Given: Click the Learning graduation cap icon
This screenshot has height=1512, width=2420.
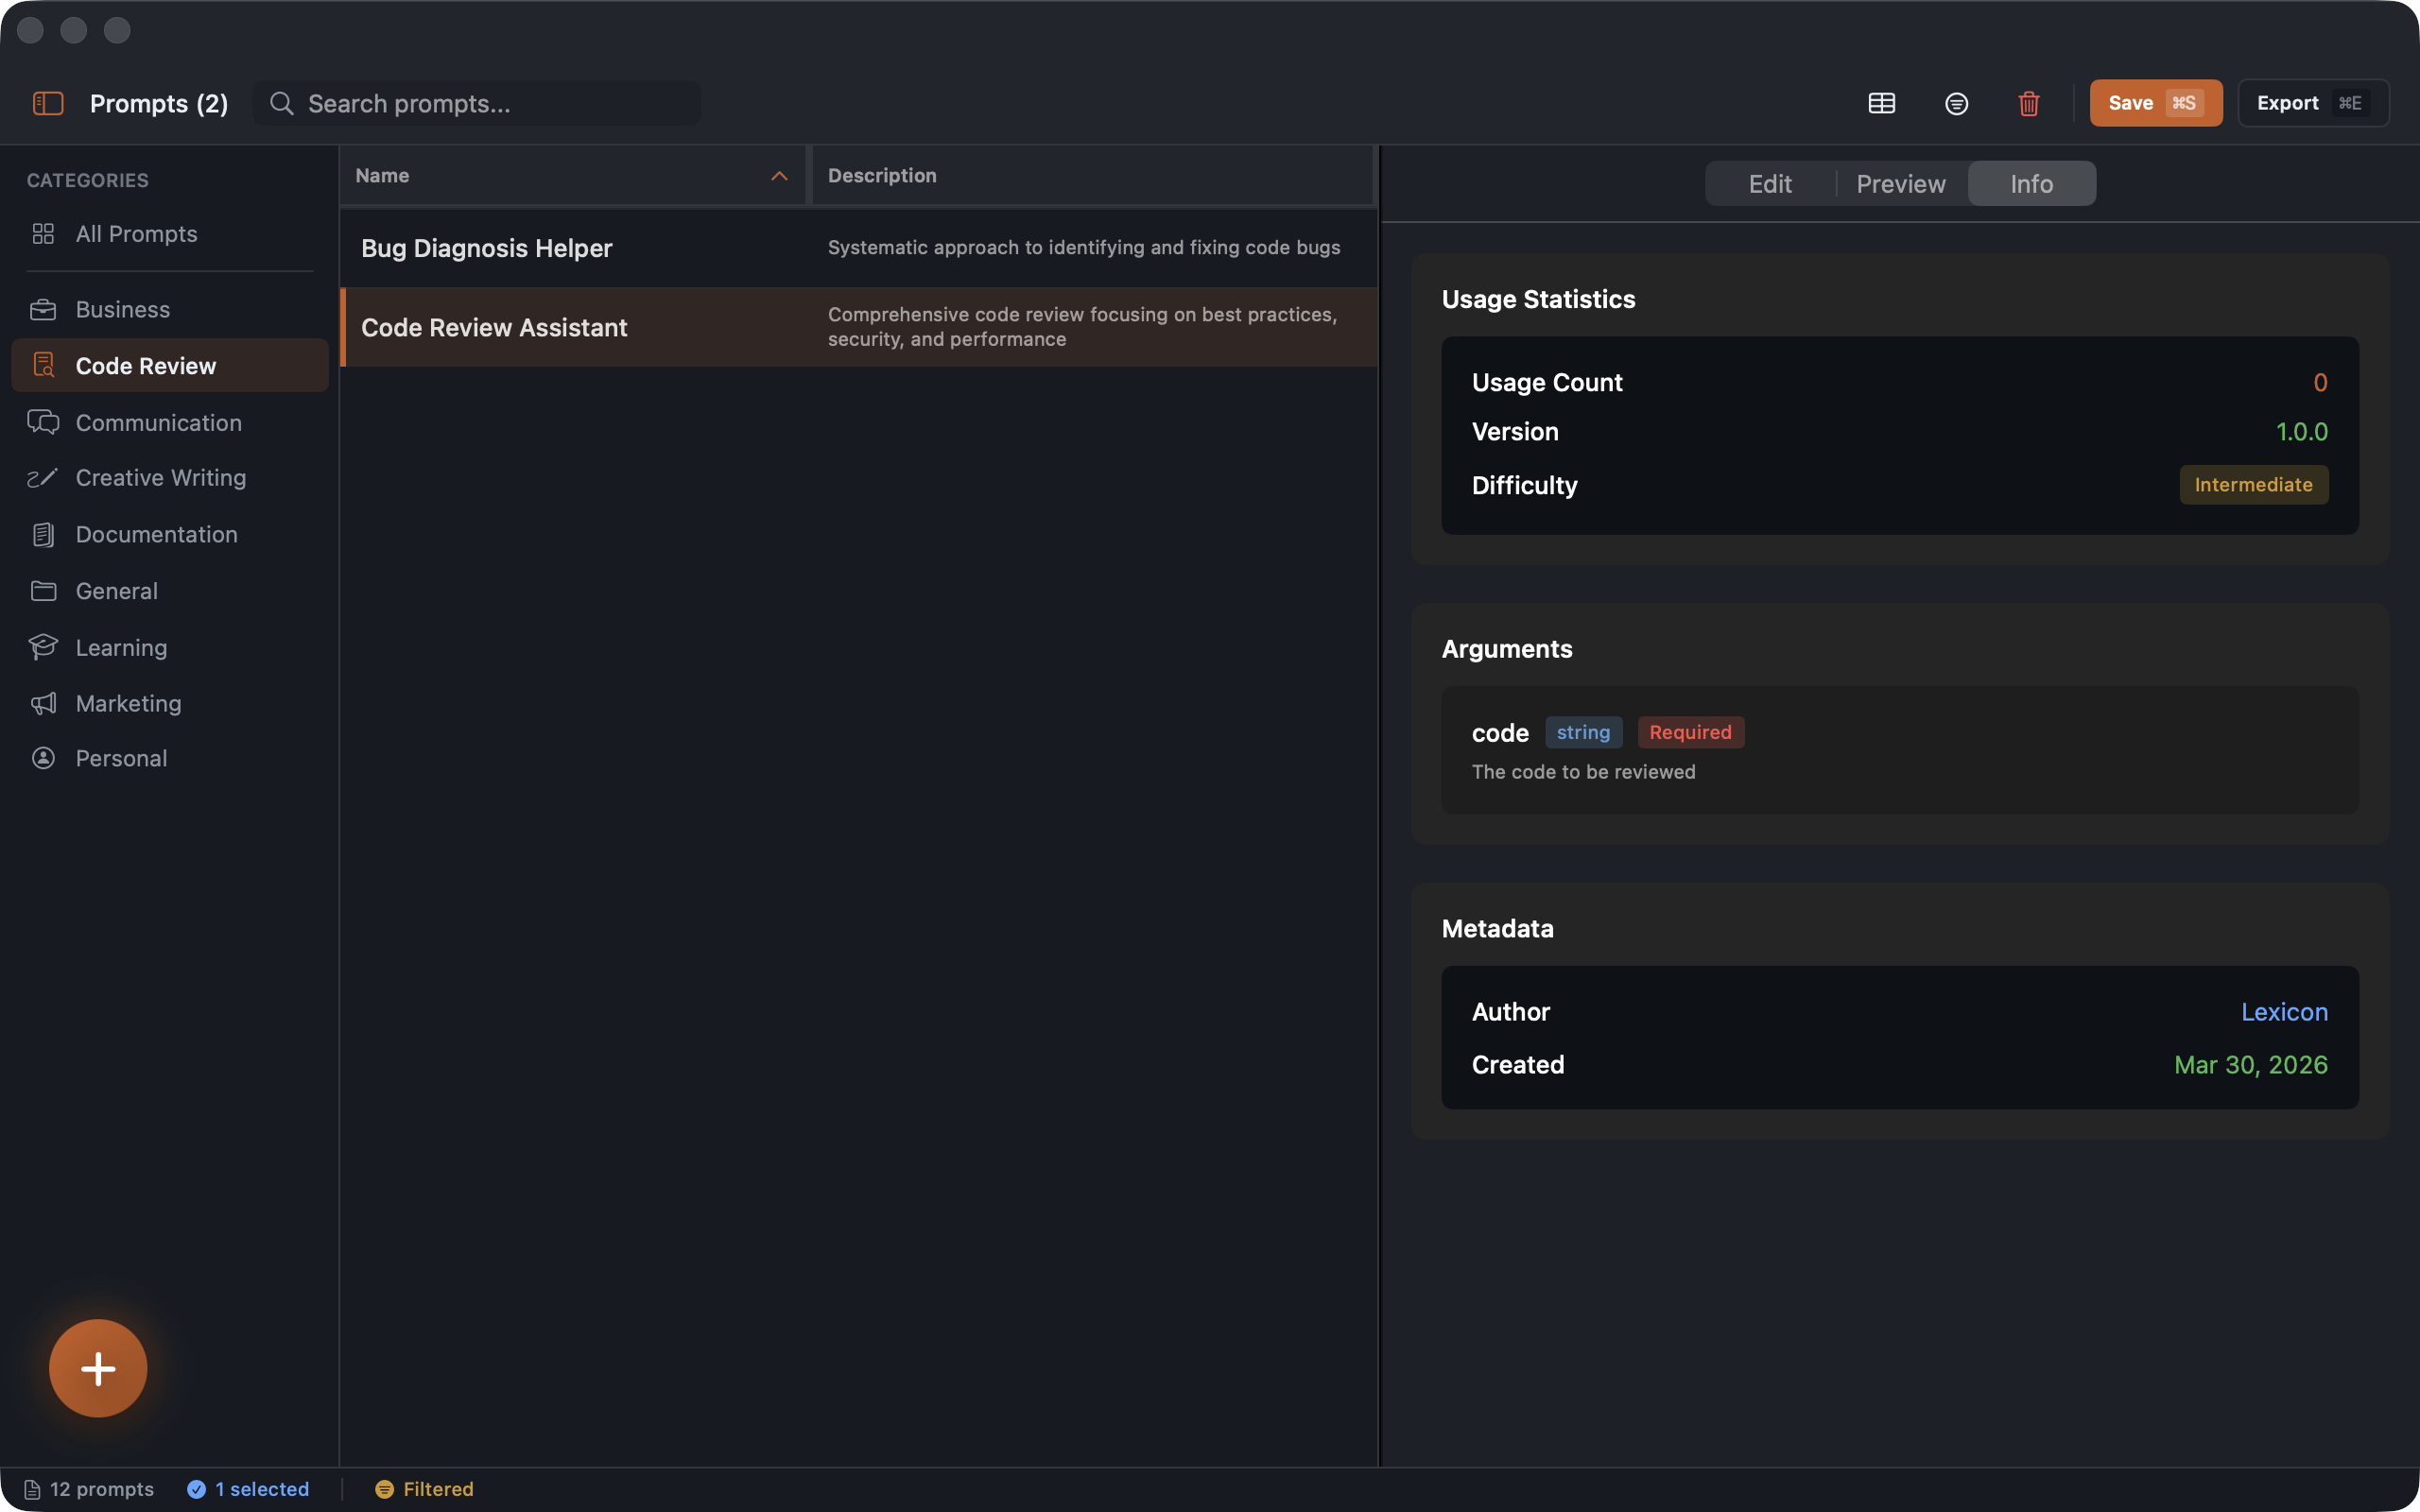Looking at the screenshot, I should click(x=43, y=647).
